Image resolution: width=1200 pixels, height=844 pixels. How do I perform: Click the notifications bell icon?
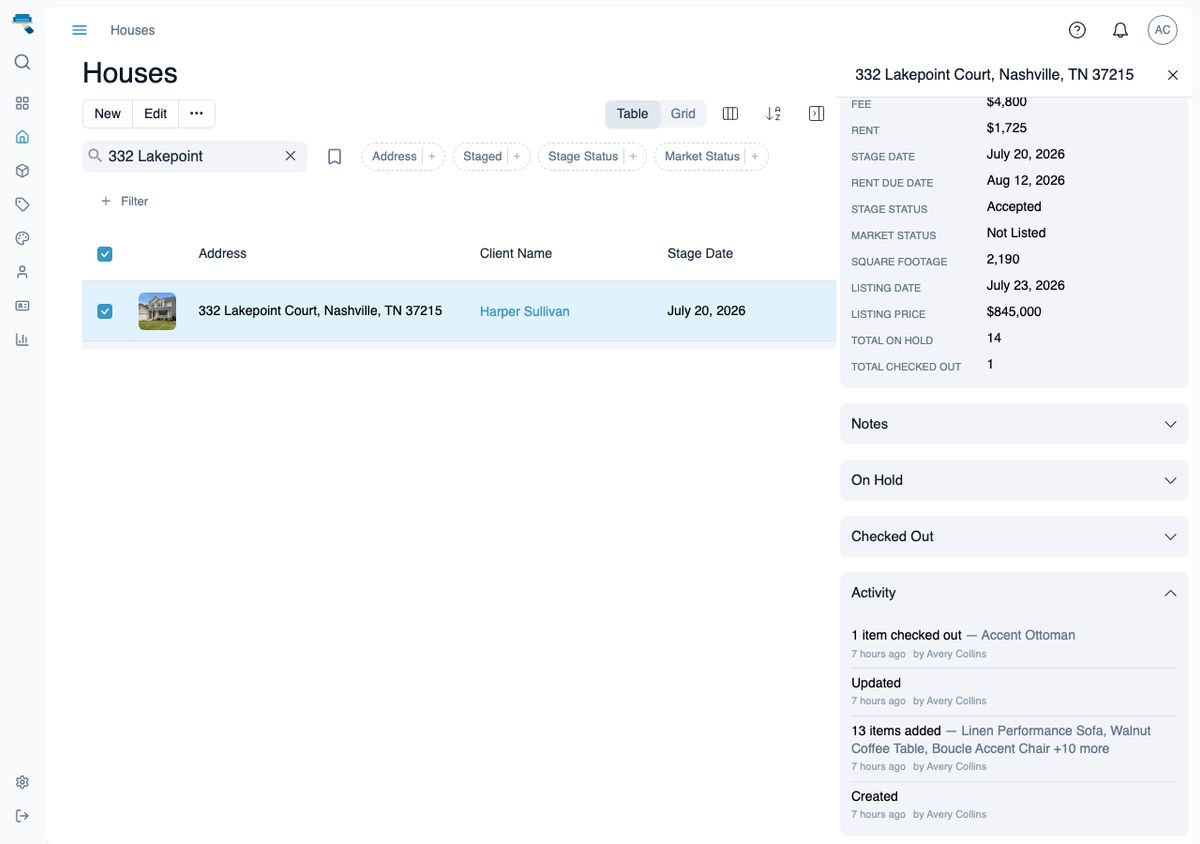point(1120,30)
